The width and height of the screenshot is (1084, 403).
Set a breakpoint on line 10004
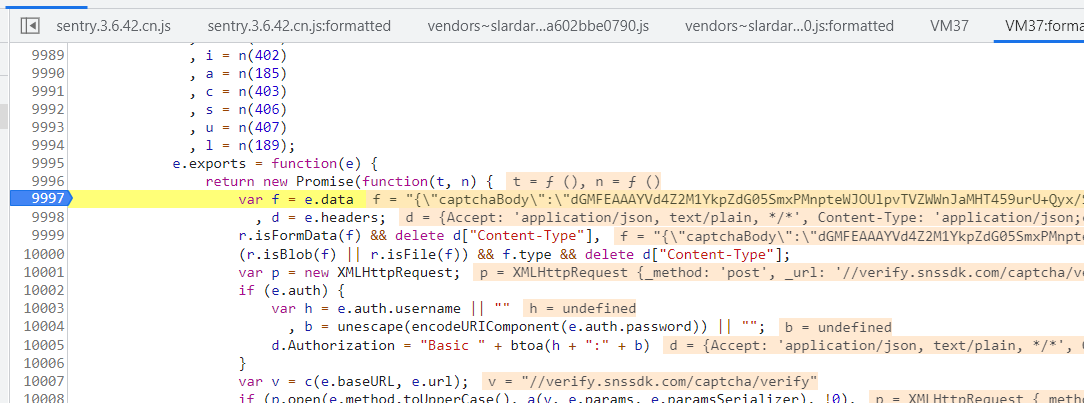click(x=45, y=326)
